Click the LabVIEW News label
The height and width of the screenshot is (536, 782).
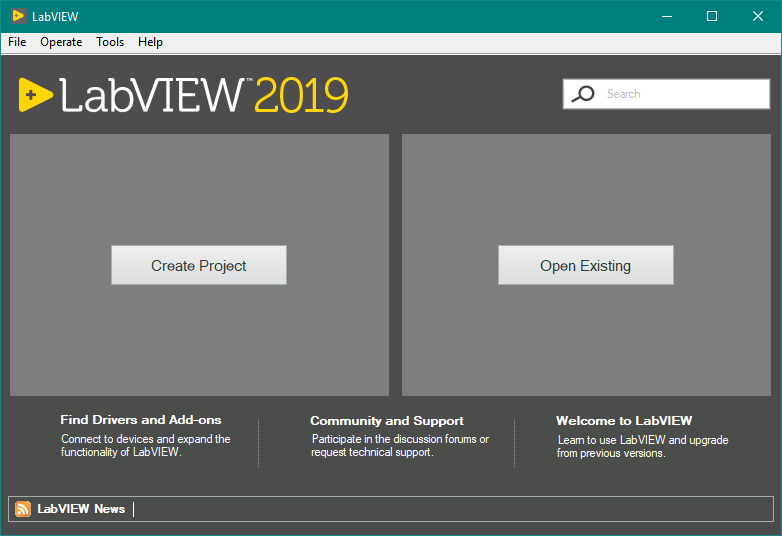click(x=81, y=509)
